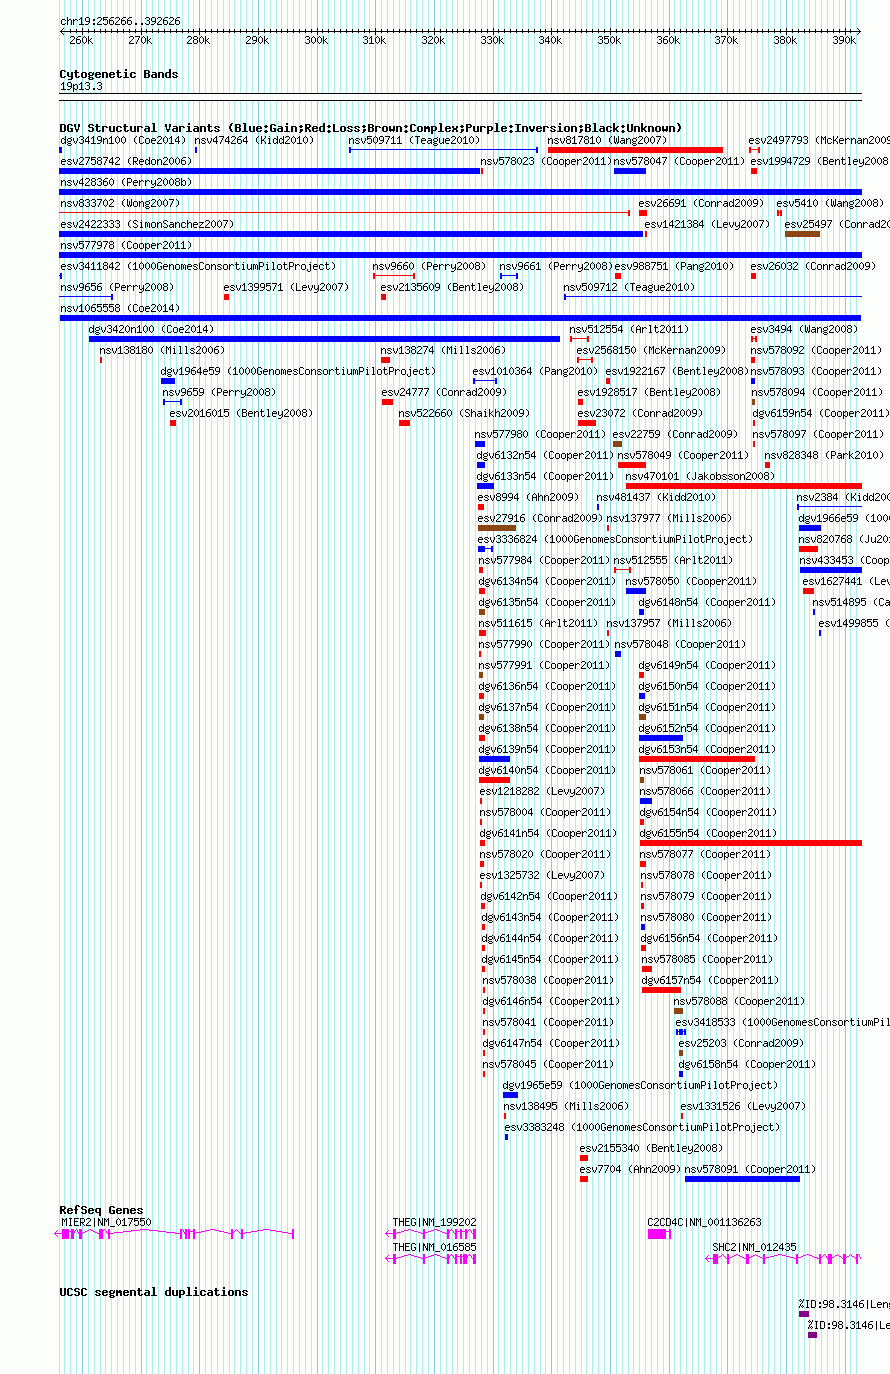Image resolution: width=890 pixels, height=1374 pixels.
Task: Select the esv1994729 (Bentley2008) red marker
Action: click(x=754, y=171)
